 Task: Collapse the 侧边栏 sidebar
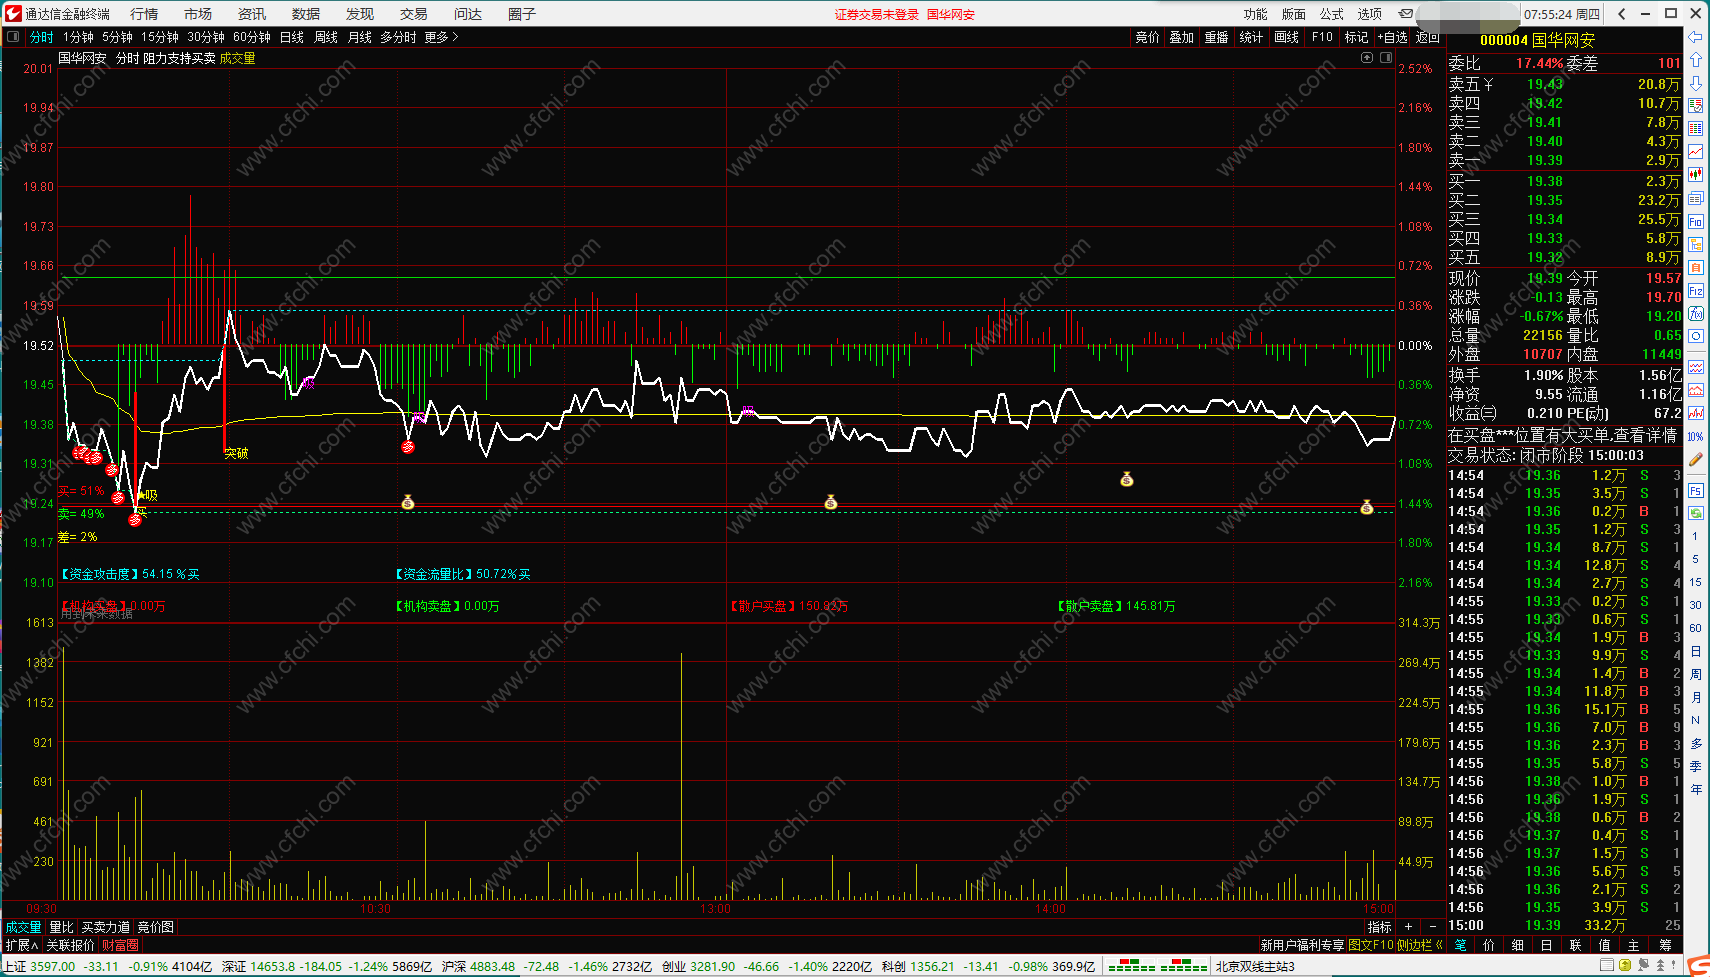(x=1420, y=945)
